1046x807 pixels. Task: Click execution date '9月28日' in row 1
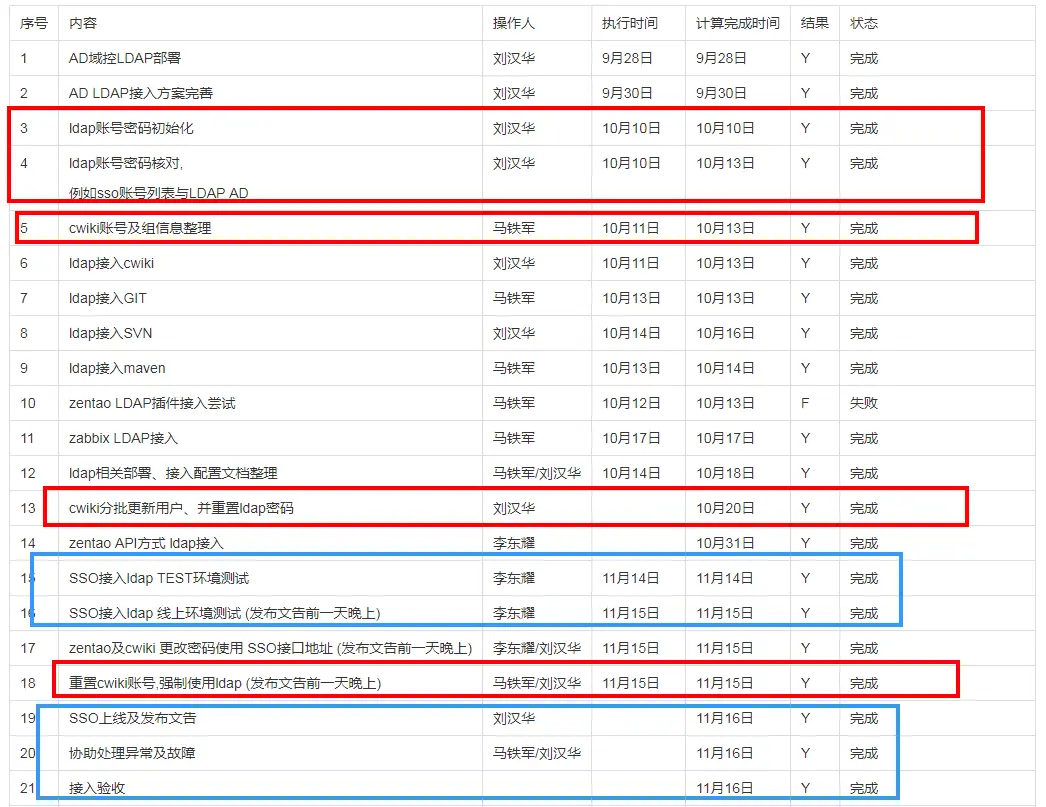(627, 58)
